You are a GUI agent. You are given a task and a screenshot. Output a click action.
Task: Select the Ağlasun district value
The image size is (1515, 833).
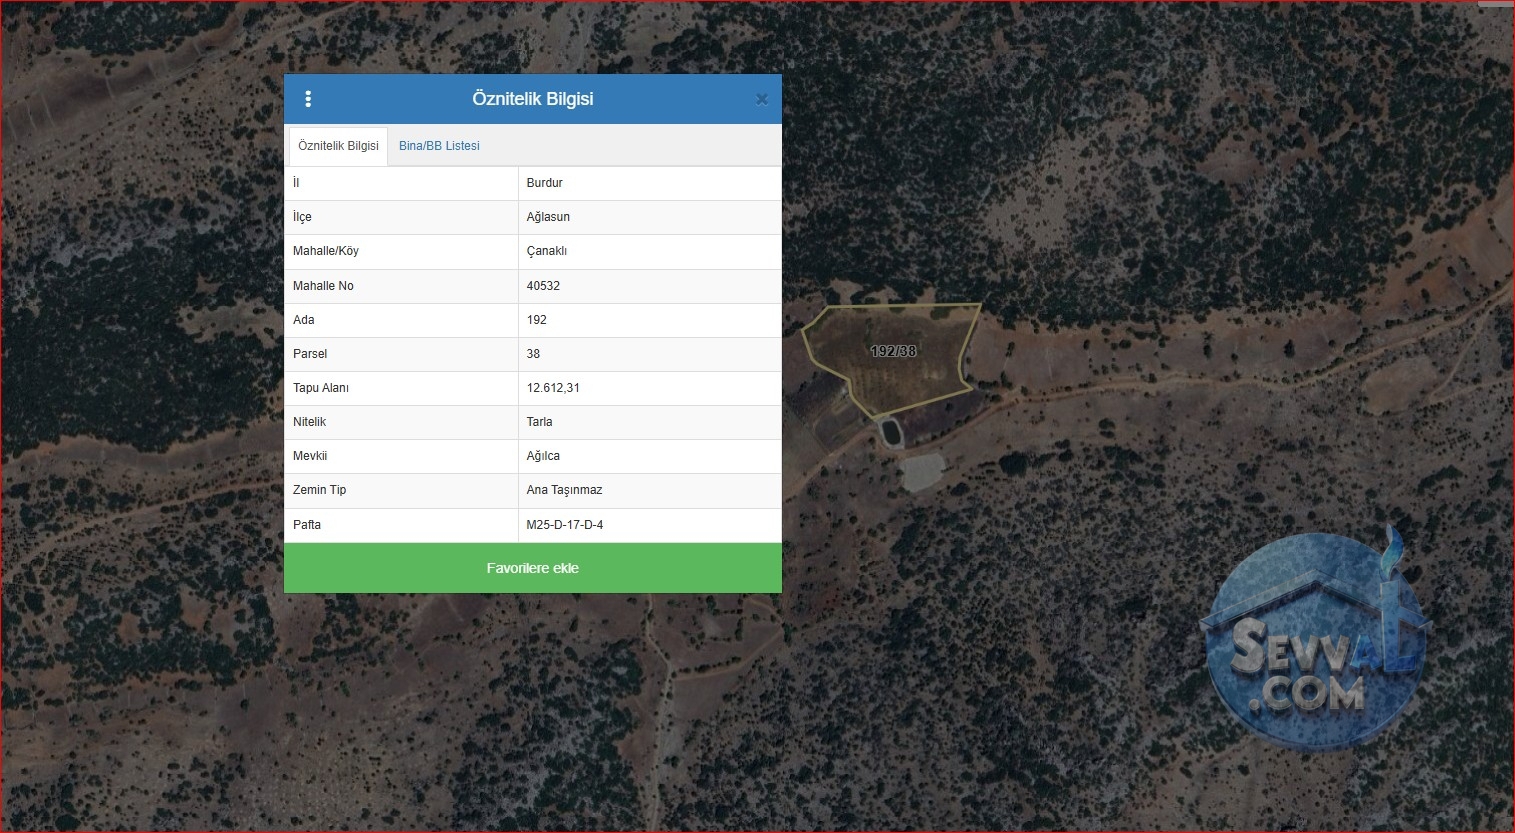(x=548, y=217)
